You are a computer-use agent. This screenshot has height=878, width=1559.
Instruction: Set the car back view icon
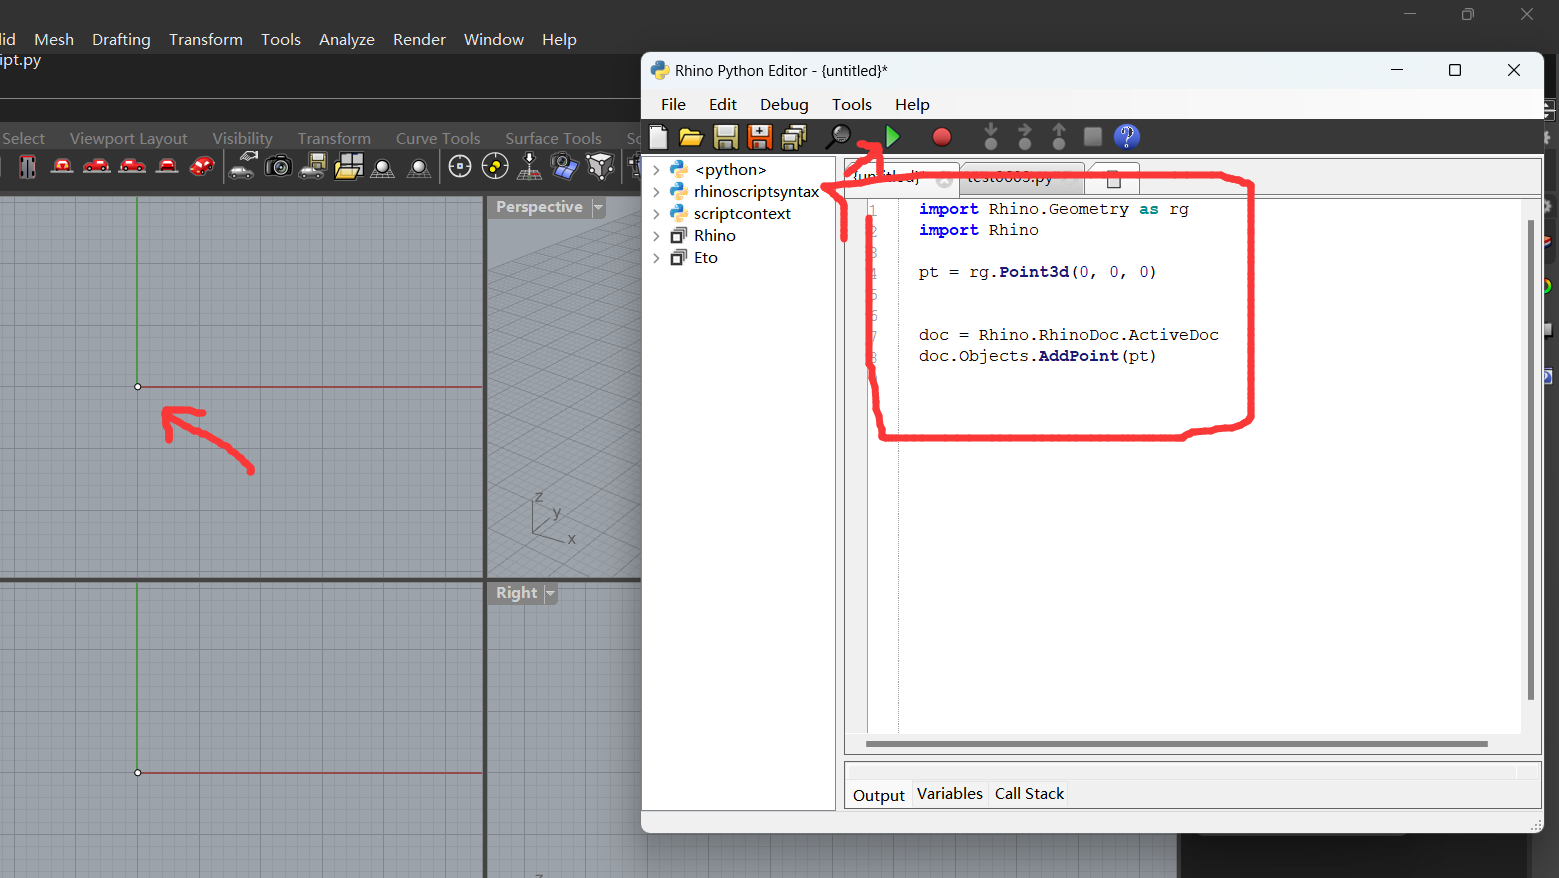point(167,166)
